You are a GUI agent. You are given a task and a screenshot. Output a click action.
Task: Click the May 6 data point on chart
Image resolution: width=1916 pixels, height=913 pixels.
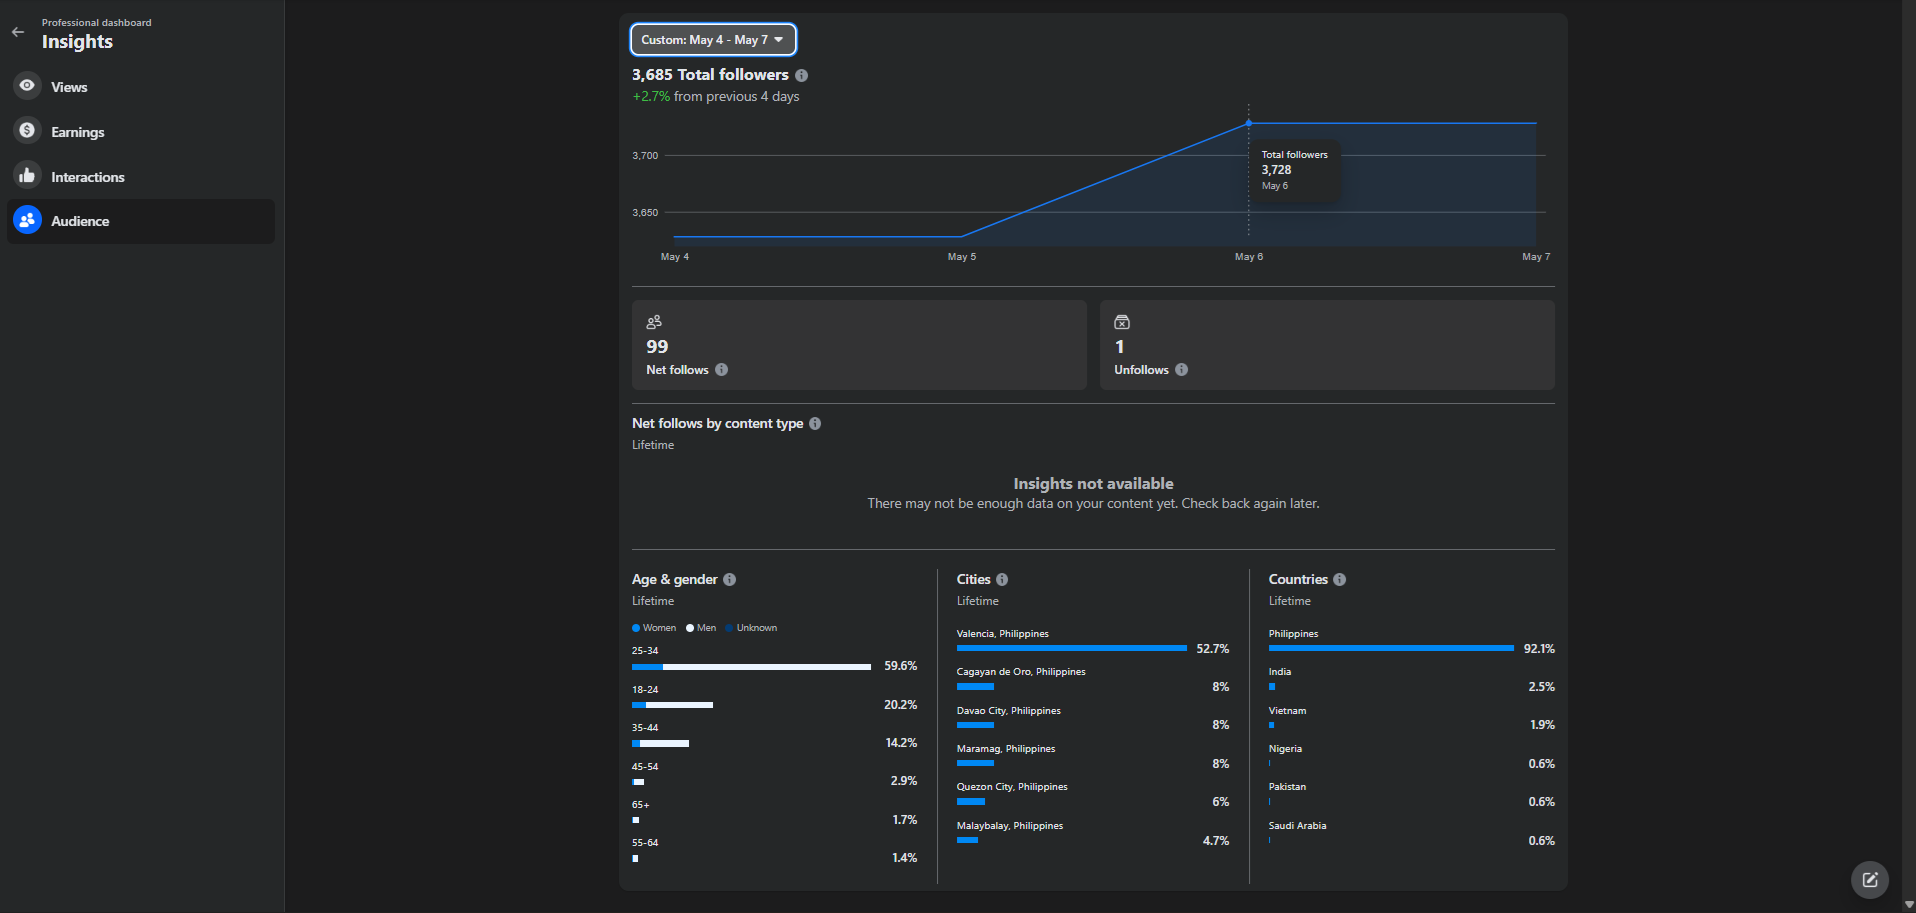pyautogui.click(x=1248, y=123)
